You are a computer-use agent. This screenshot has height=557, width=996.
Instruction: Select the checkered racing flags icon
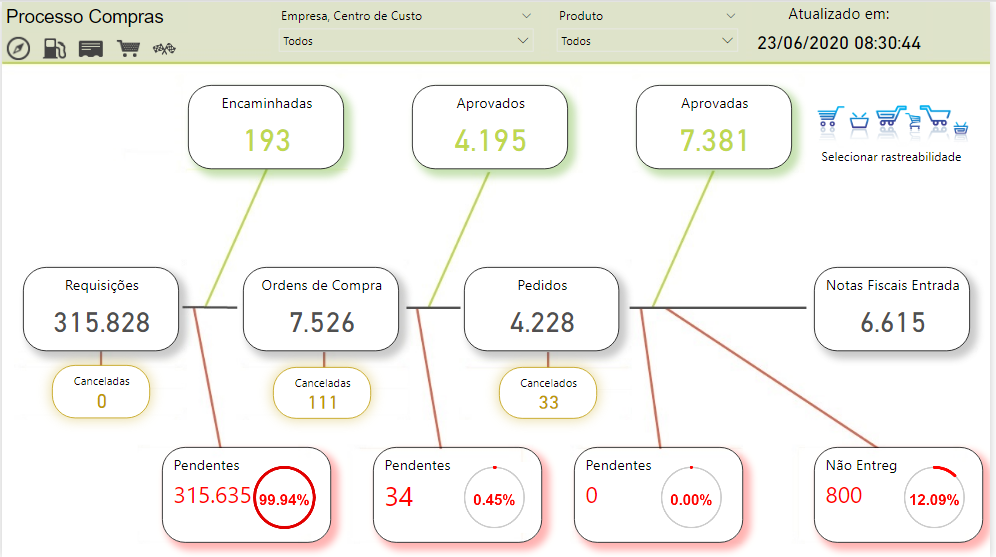pos(164,48)
